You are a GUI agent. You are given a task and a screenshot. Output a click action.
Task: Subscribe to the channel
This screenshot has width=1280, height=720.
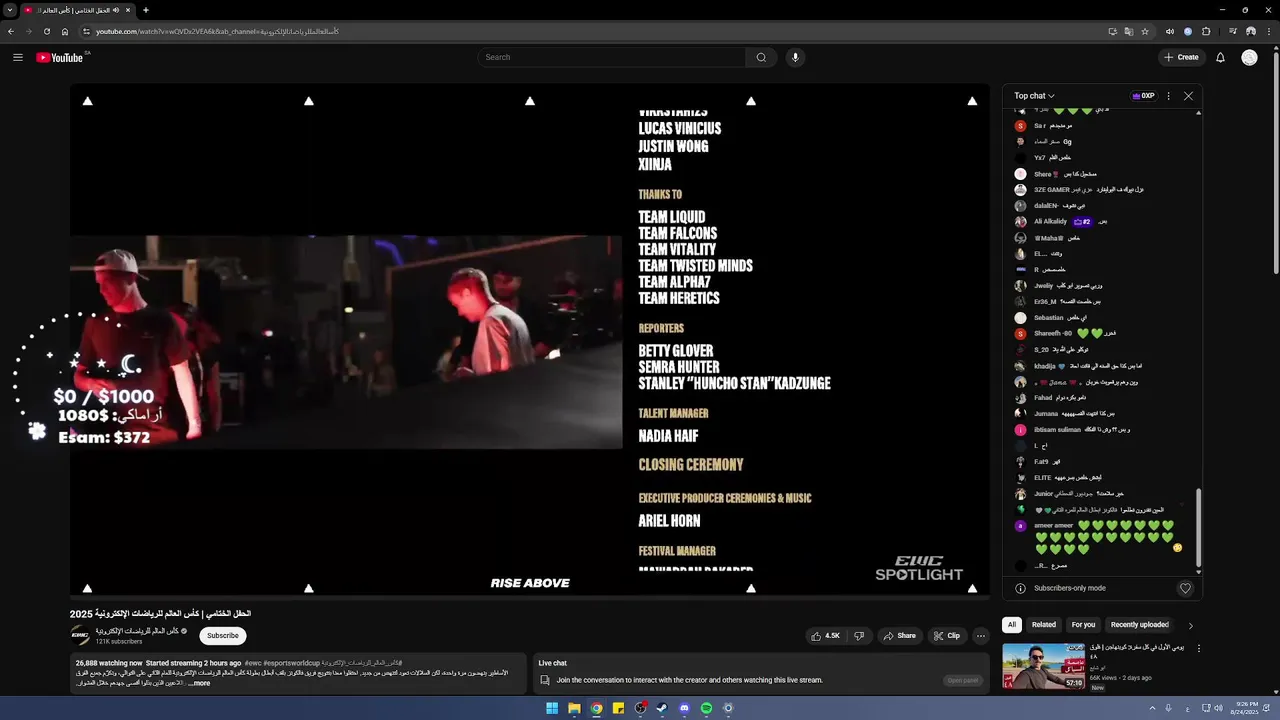222,636
